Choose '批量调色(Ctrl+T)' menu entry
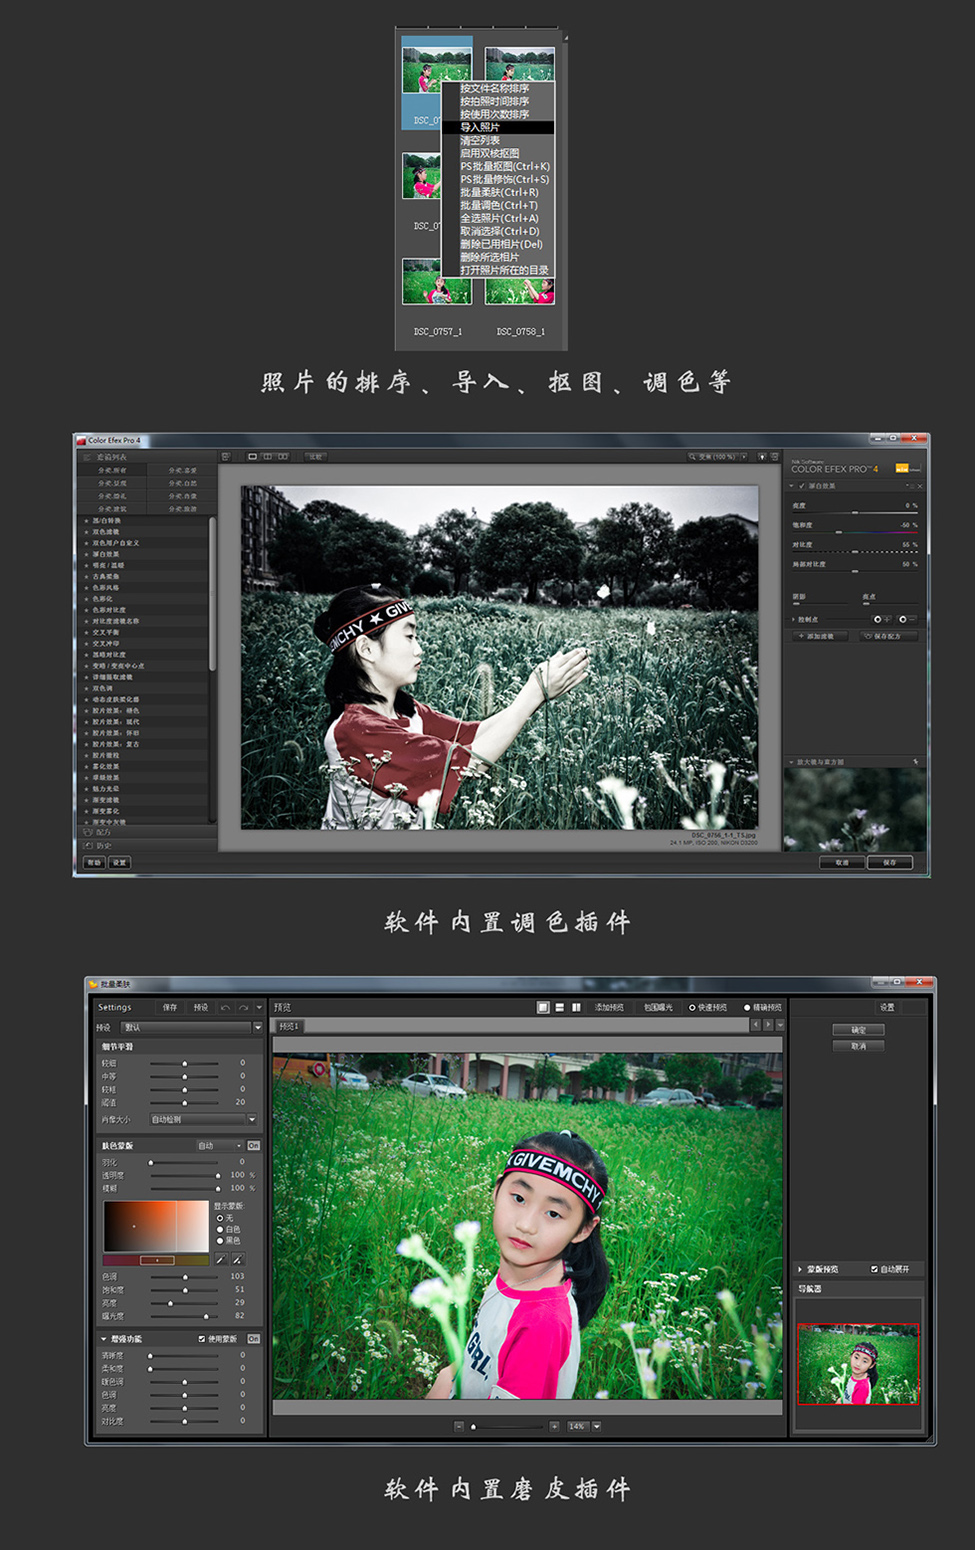Screen dimensions: 975x1550 coord(498,206)
